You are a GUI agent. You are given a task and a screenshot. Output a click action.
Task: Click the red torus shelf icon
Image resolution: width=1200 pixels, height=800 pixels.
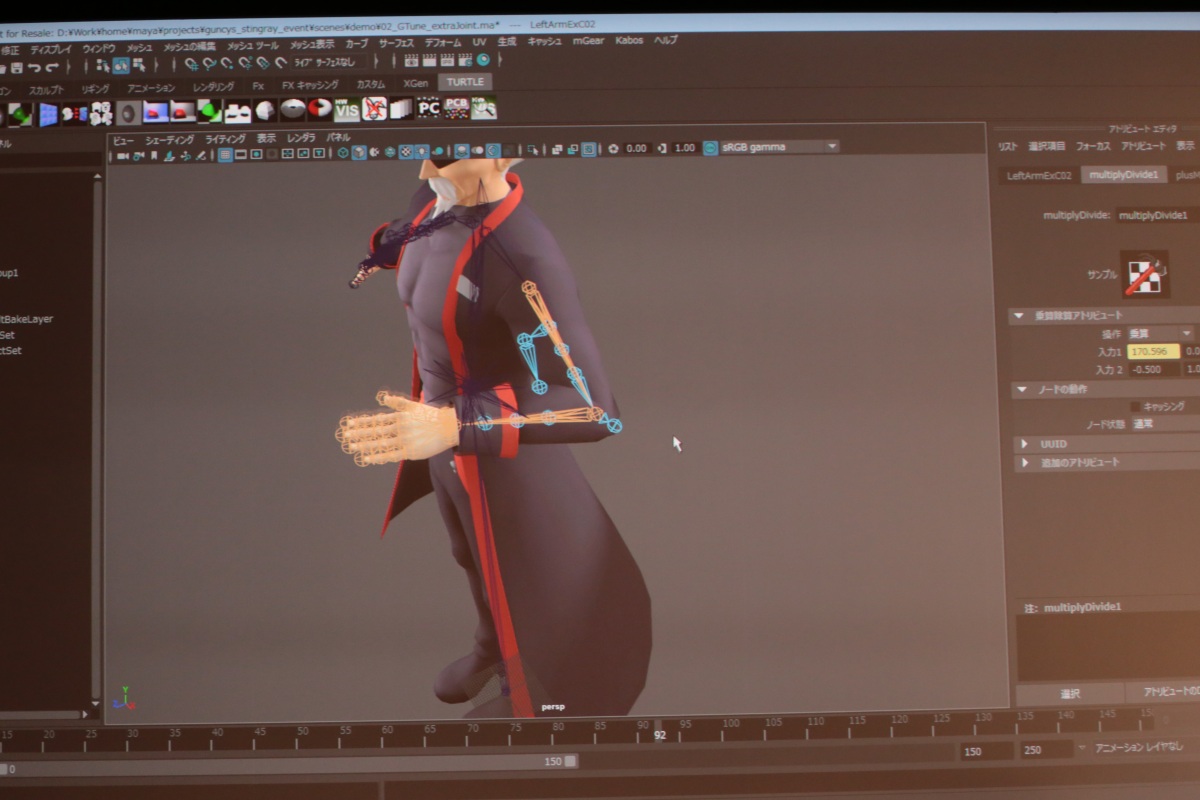click(x=319, y=108)
